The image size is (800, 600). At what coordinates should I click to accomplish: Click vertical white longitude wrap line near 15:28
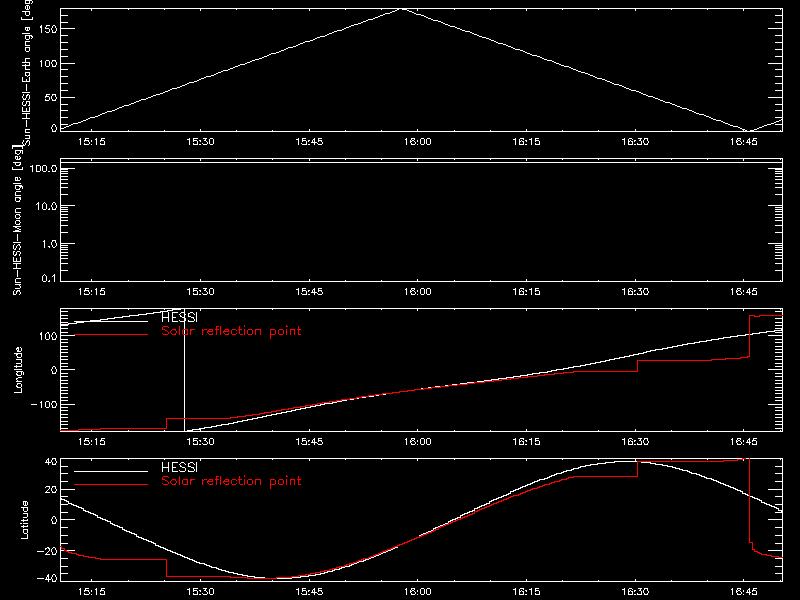click(x=184, y=370)
